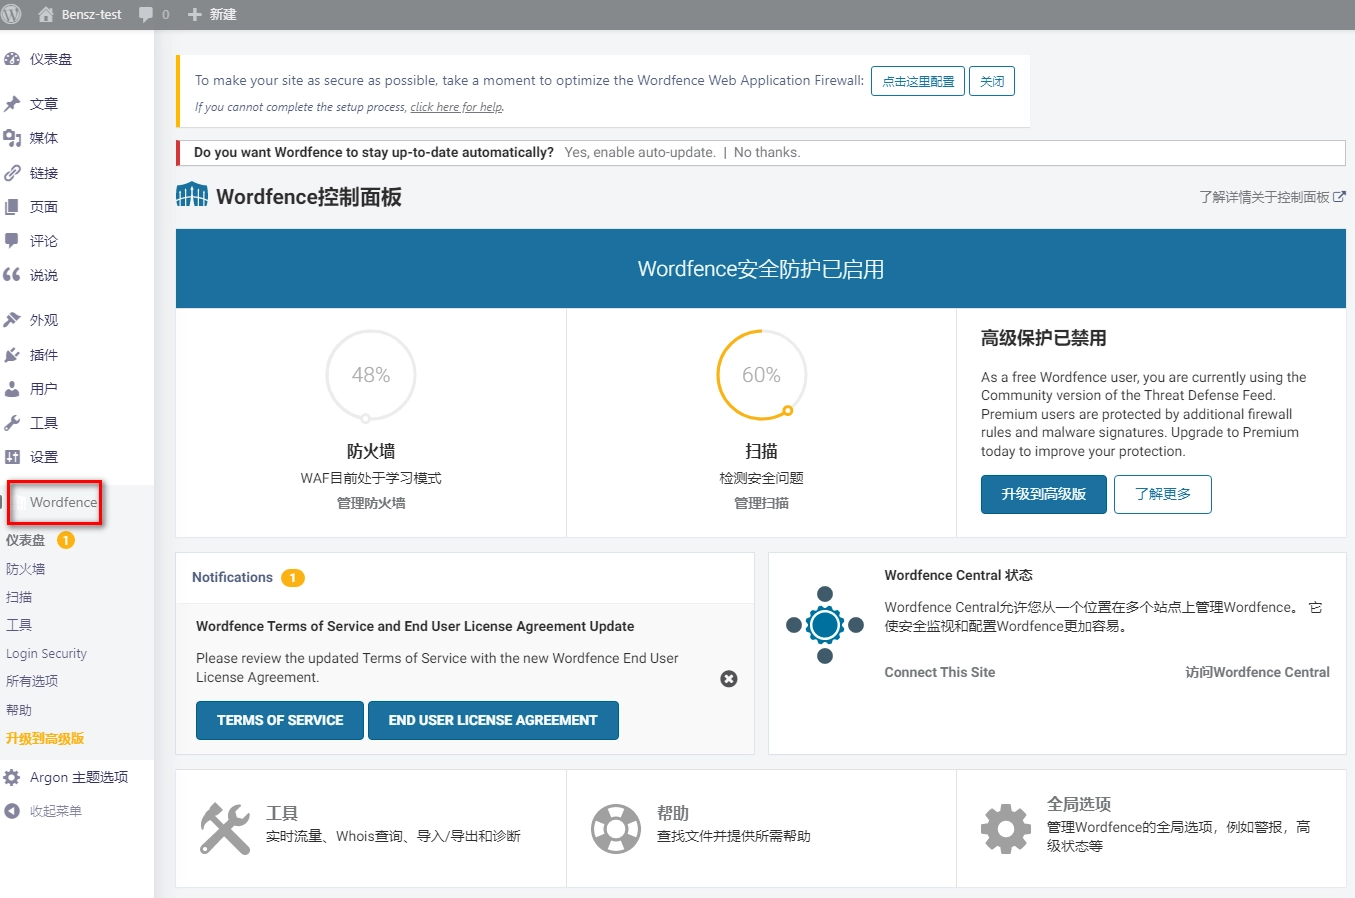Click the gear 全局选项 icon
The width and height of the screenshot is (1355, 898).
point(1006,829)
